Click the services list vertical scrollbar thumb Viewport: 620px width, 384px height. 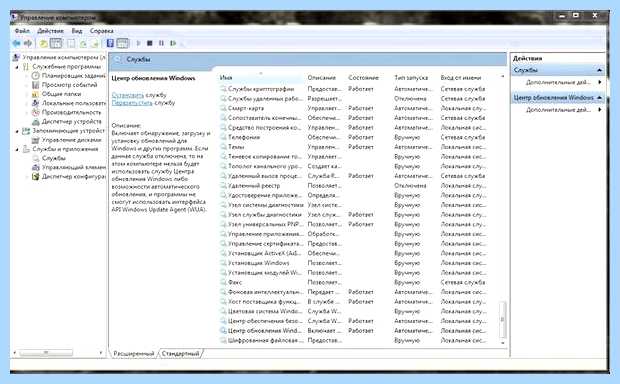click(503, 319)
